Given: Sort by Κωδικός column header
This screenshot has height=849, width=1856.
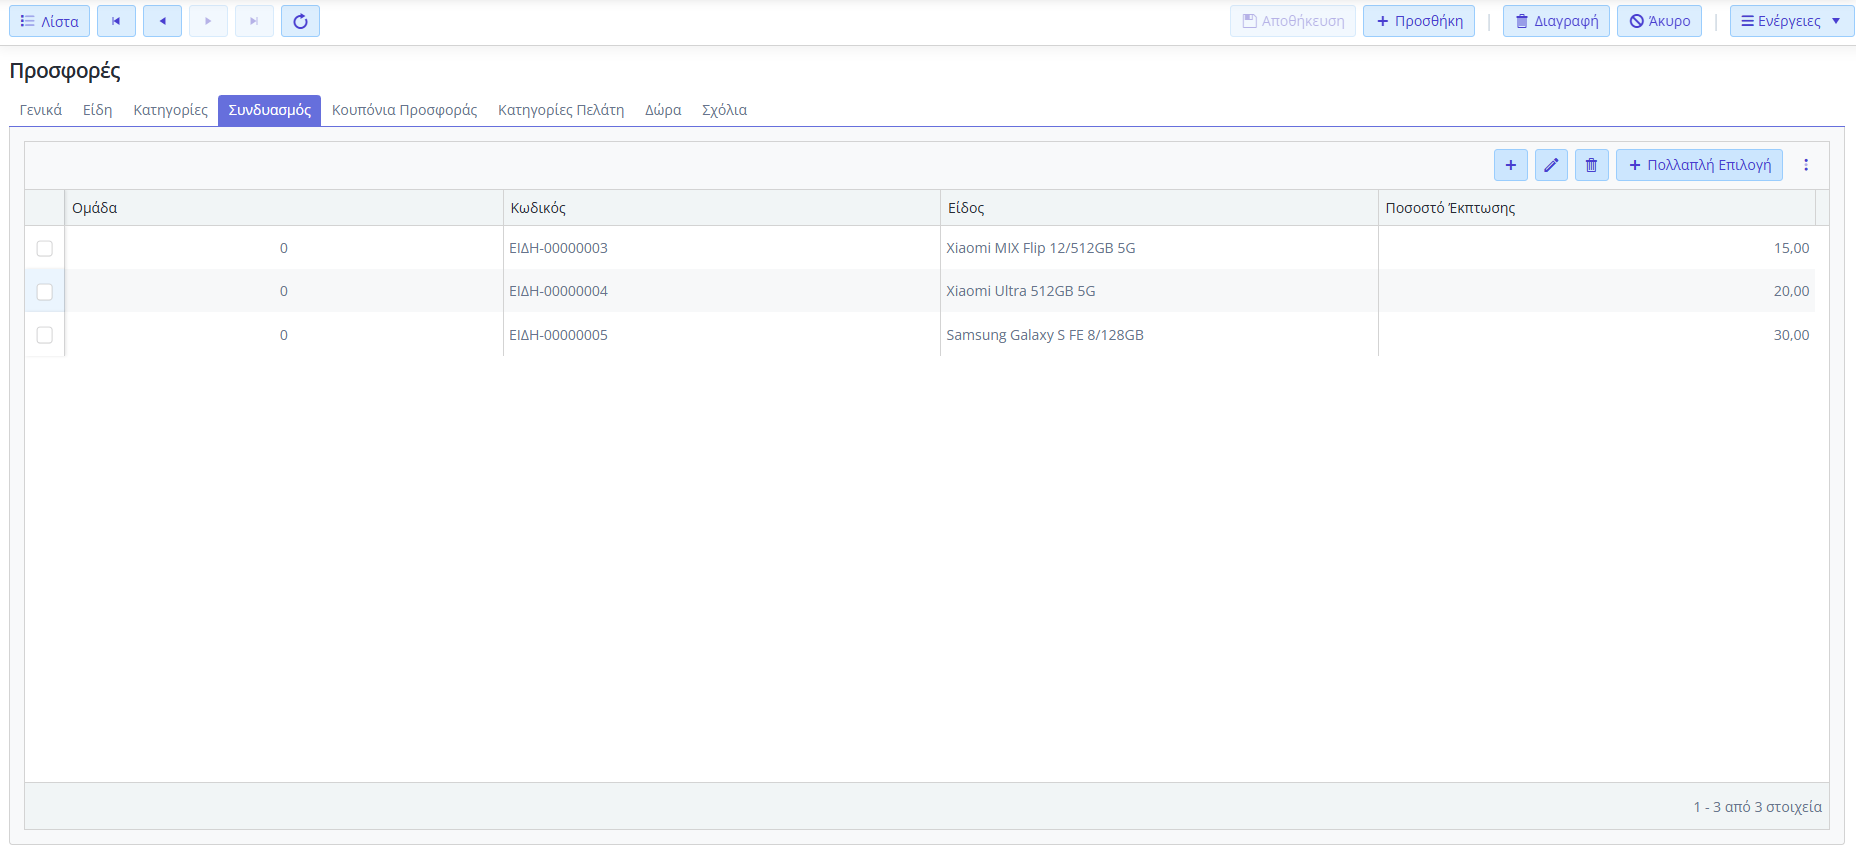Looking at the screenshot, I should click(538, 208).
